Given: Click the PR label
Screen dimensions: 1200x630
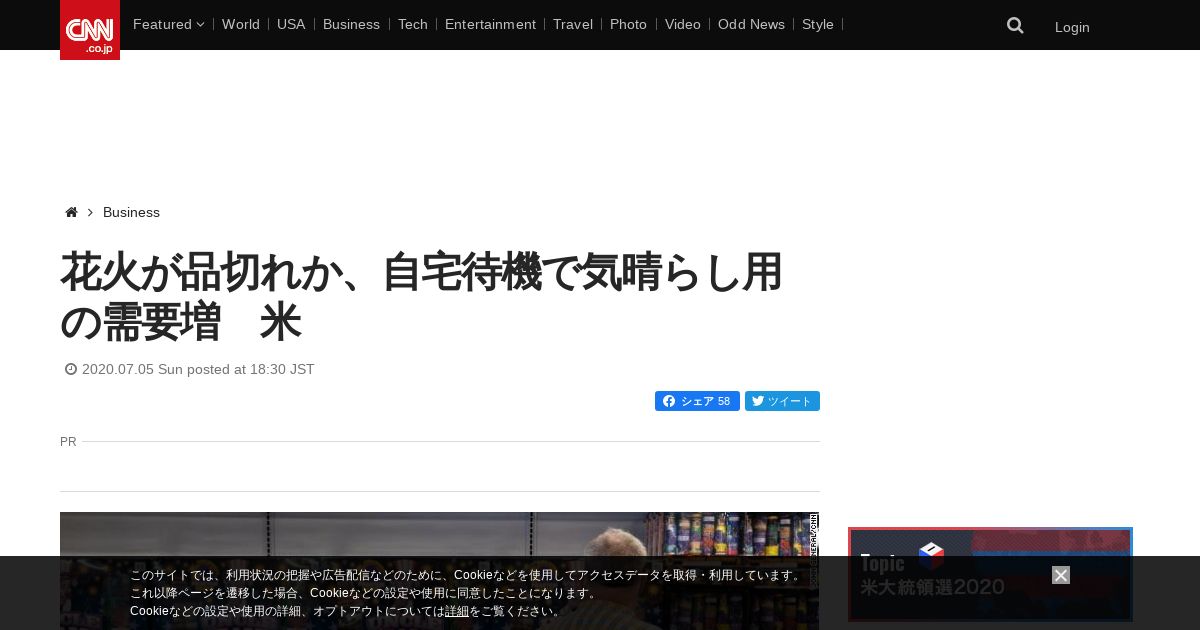Looking at the screenshot, I should pyautogui.click(x=68, y=441).
